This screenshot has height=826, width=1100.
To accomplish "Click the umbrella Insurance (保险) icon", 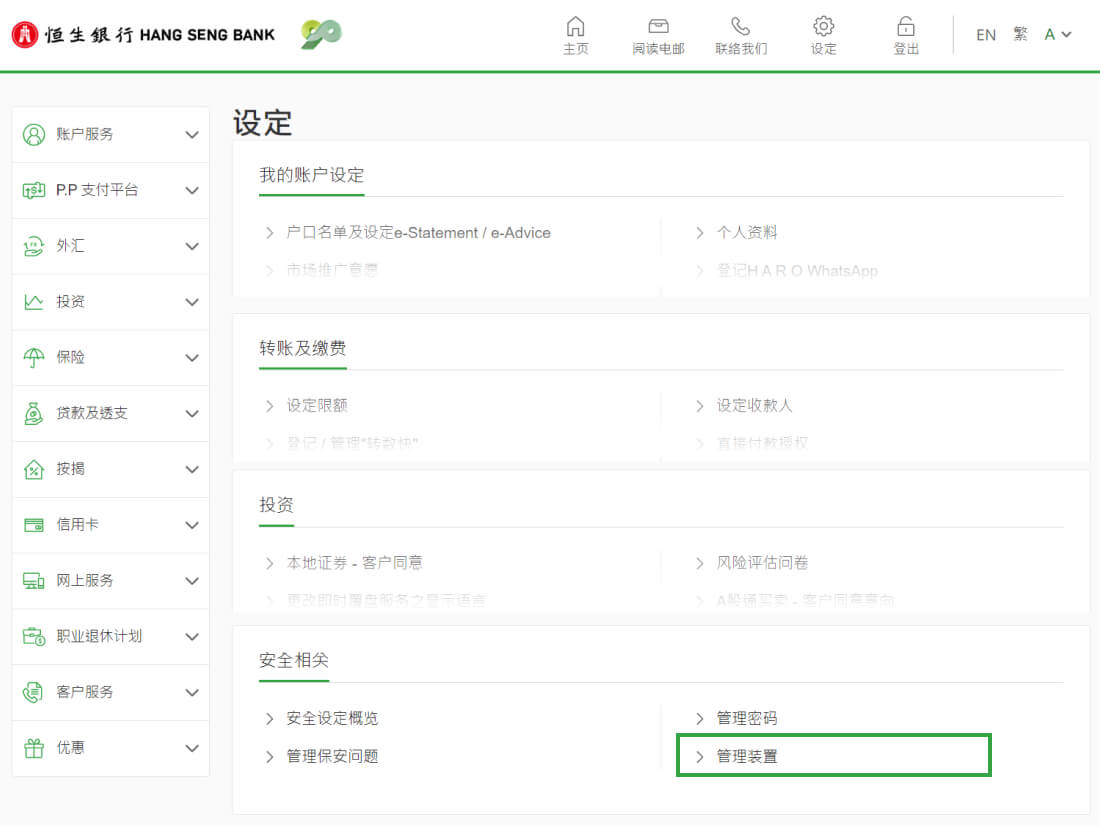I will (34, 357).
